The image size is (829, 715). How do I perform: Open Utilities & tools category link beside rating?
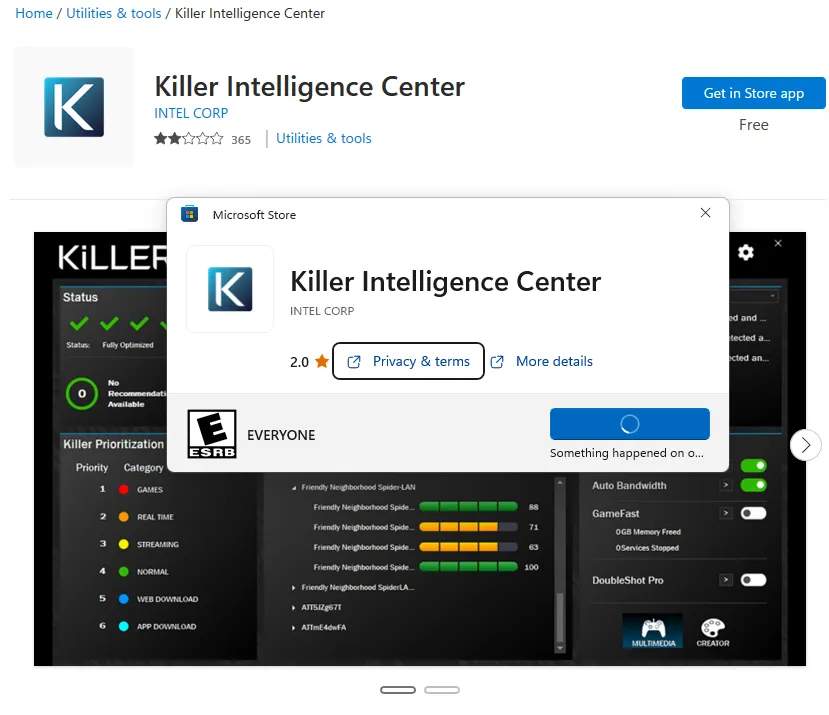[324, 138]
